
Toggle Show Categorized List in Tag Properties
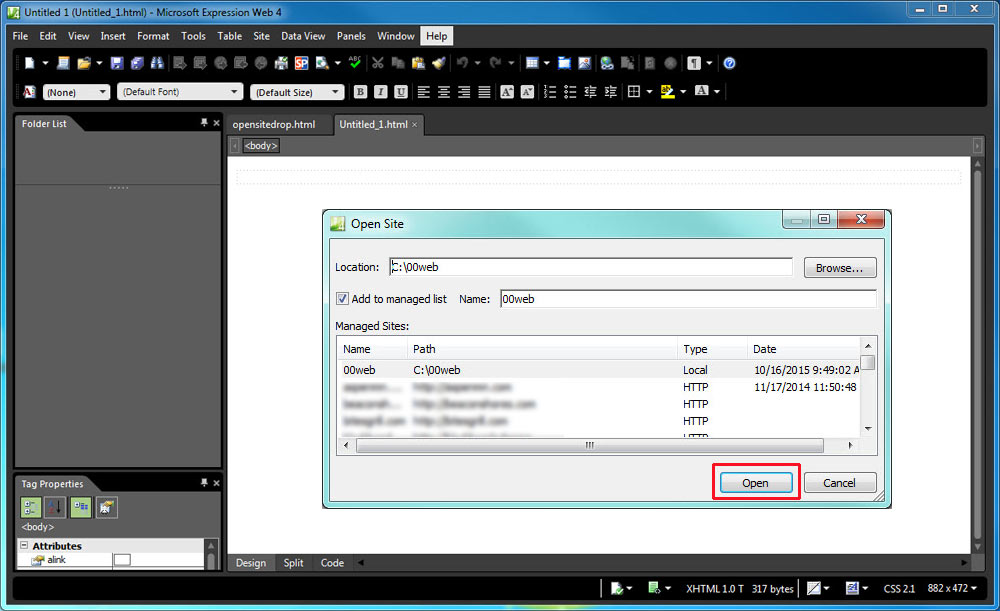[30, 507]
